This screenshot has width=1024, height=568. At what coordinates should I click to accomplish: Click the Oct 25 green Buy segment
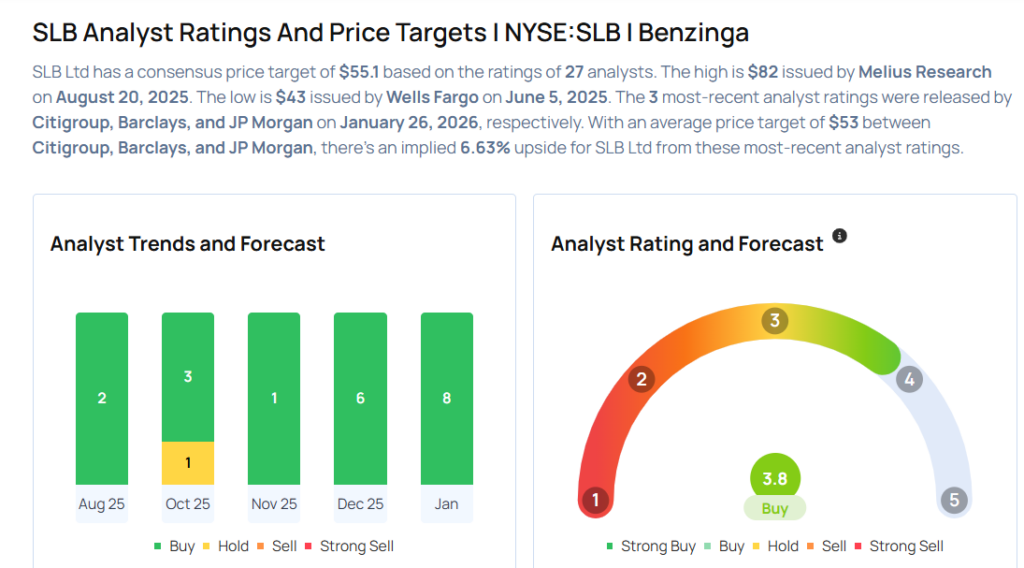(188, 377)
